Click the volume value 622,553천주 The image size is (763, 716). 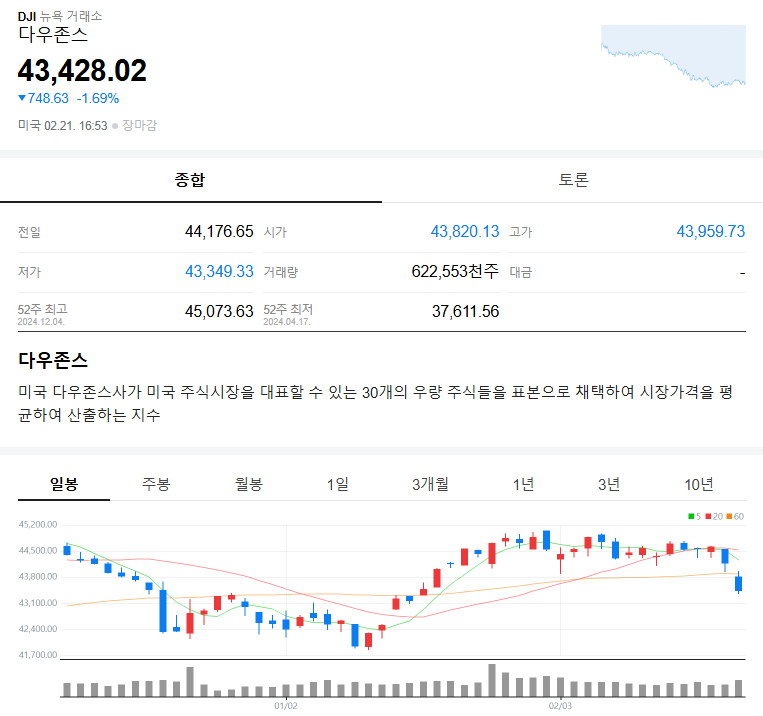(455, 271)
